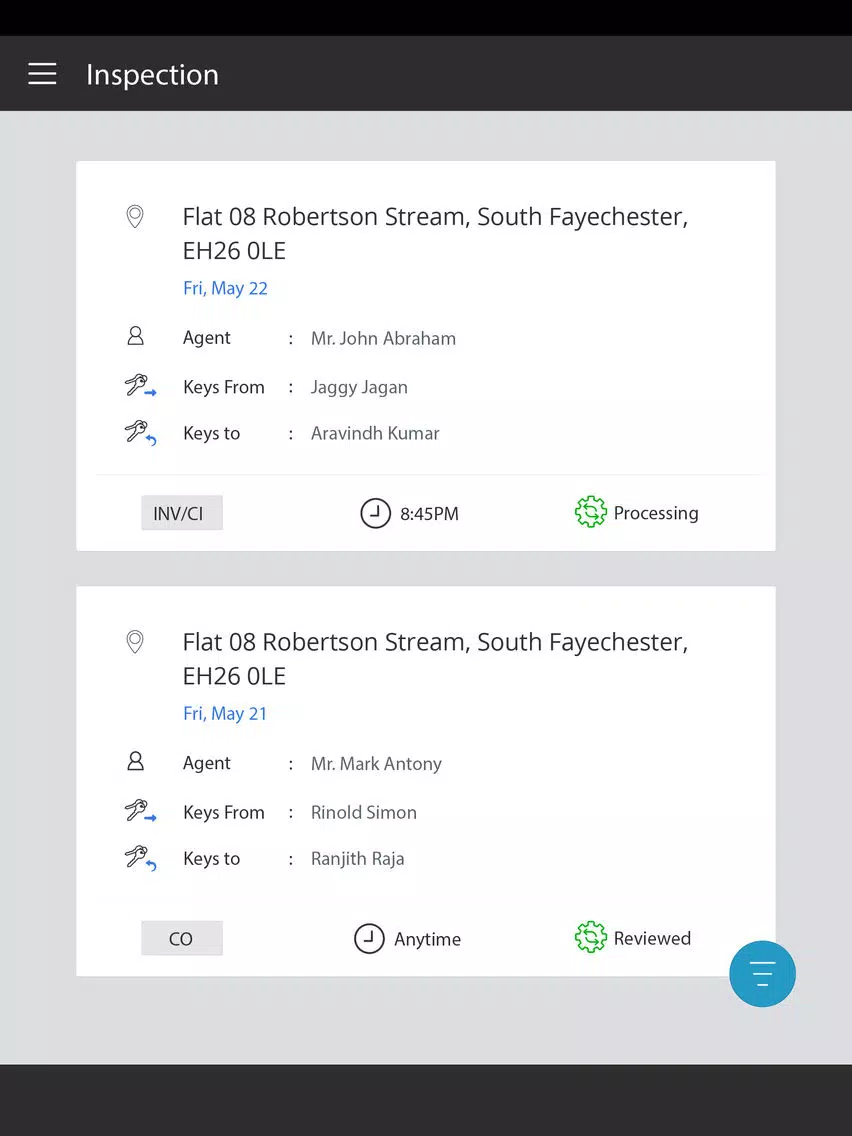Screen dimensions: 852x1136
Task: Open address of the Fri, May 21 inspection
Action: [435, 659]
